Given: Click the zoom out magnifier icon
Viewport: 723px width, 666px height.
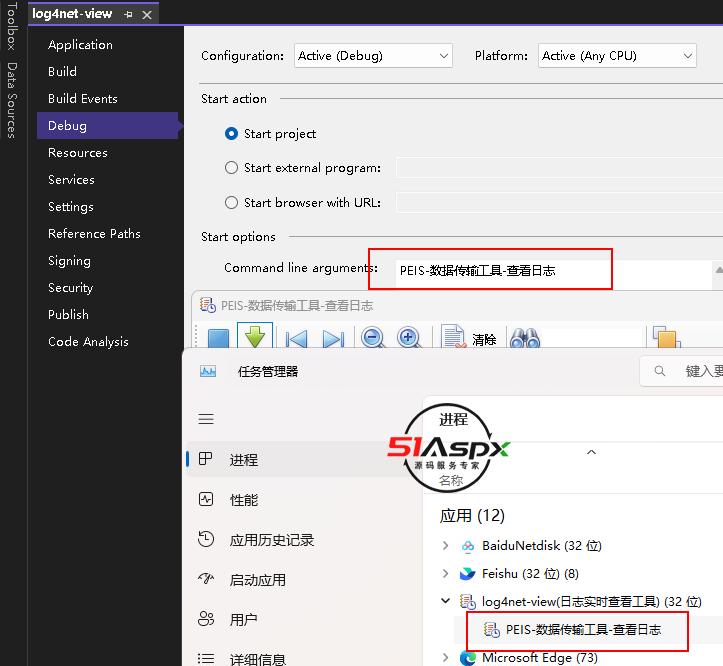Looking at the screenshot, I should (373, 338).
